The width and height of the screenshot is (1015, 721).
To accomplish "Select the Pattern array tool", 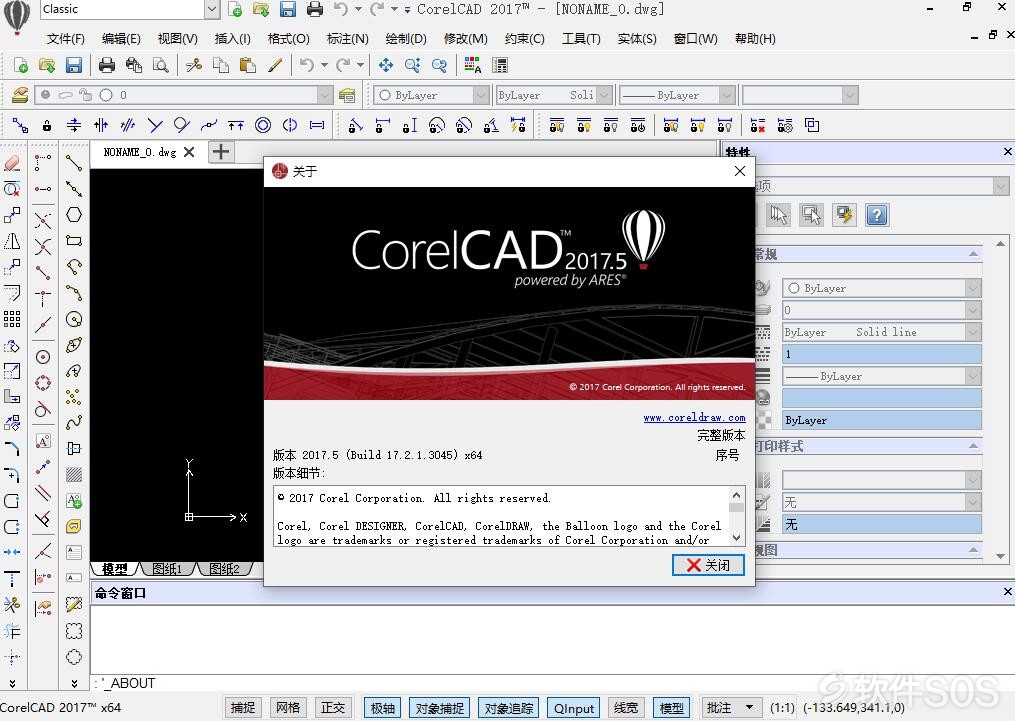I will [12, 318].
